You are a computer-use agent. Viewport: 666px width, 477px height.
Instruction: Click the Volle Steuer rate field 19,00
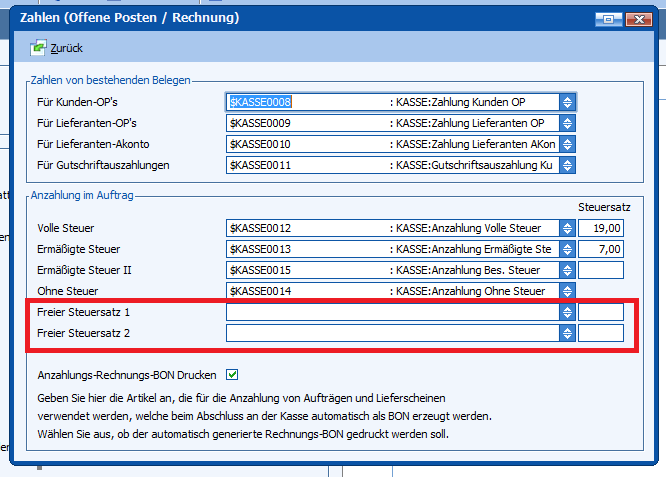tap(600, 228)
